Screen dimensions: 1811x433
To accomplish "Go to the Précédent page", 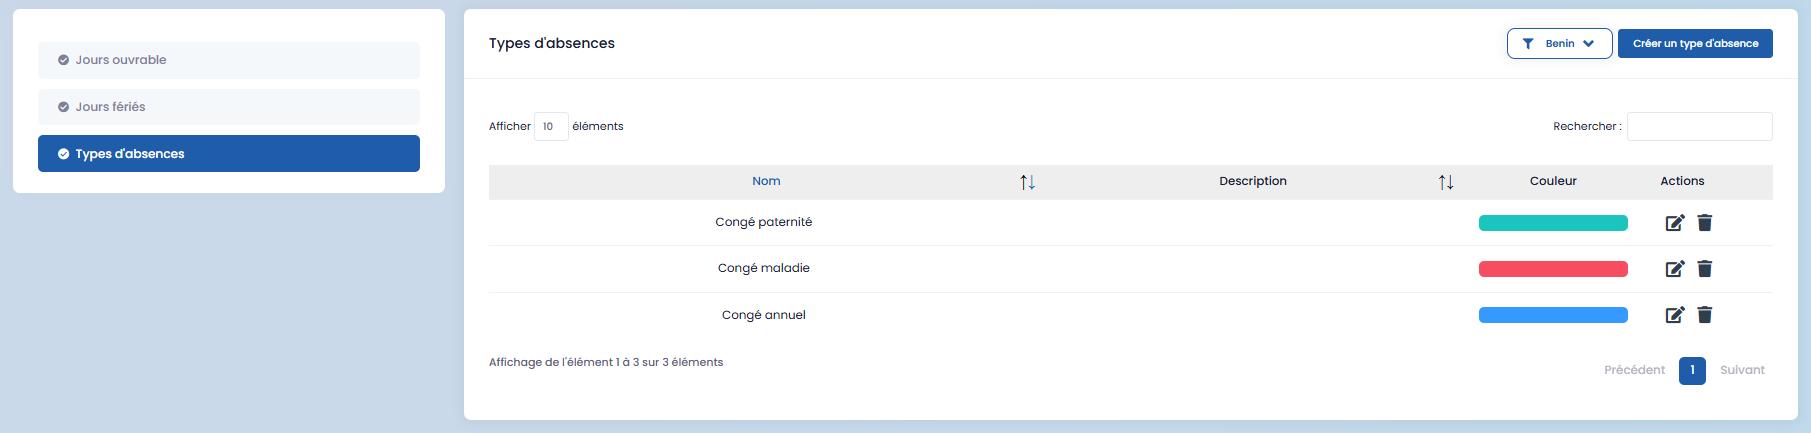I will point(1634,370).
